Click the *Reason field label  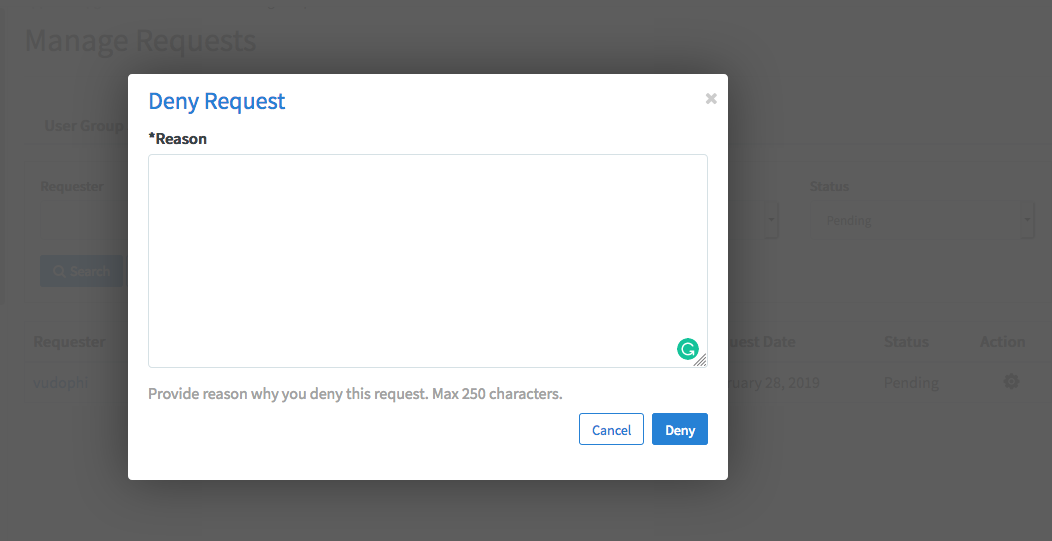[x=178, y=139]
